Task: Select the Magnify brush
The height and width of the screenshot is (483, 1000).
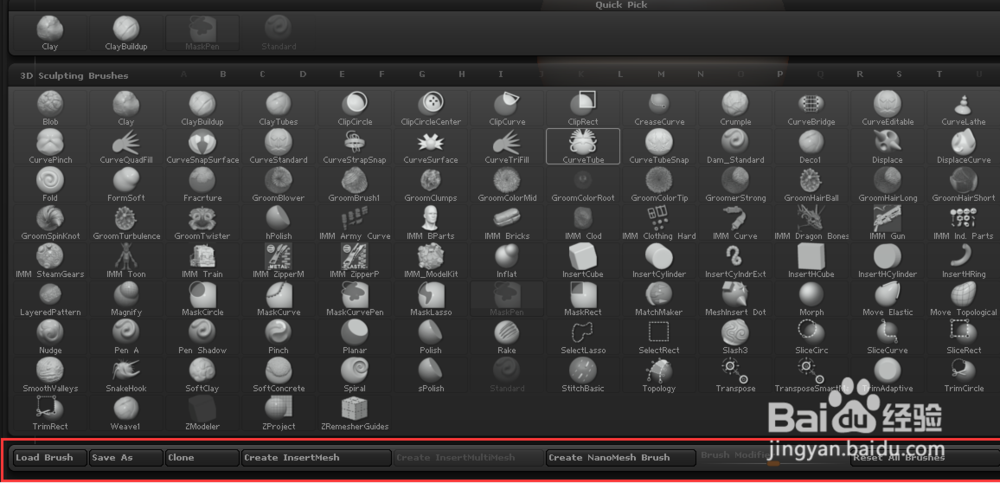Action: [126, 300]
